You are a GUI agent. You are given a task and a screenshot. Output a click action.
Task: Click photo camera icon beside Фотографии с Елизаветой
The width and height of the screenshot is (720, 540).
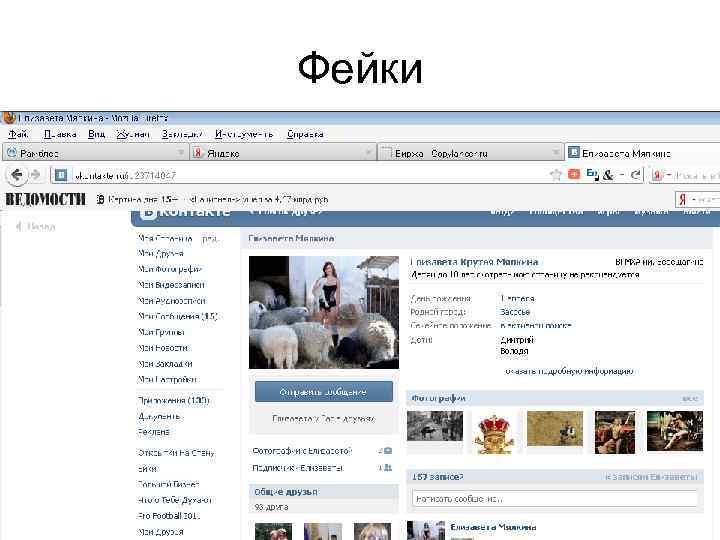pyautogui.click(x=388, y=451)
